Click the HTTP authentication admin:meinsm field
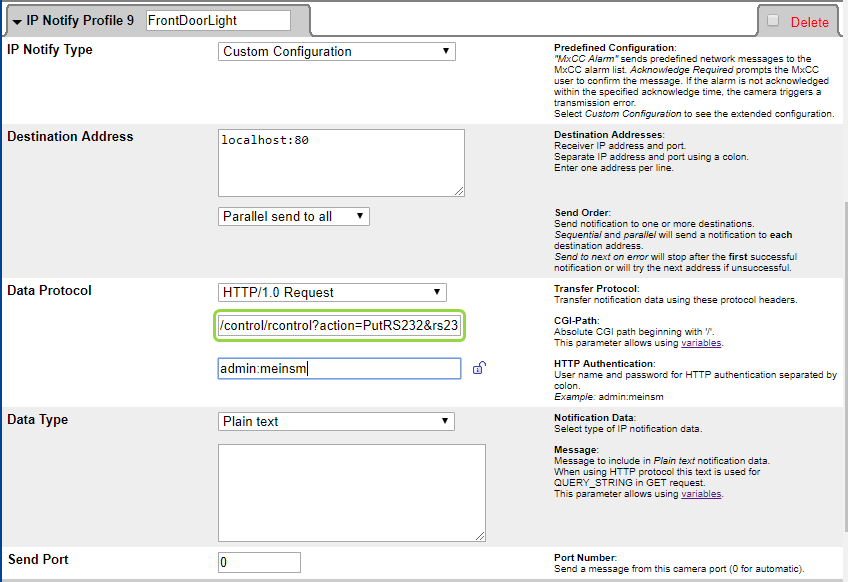The height and width of the screenshot is (582, 848). tap(340, 368)
